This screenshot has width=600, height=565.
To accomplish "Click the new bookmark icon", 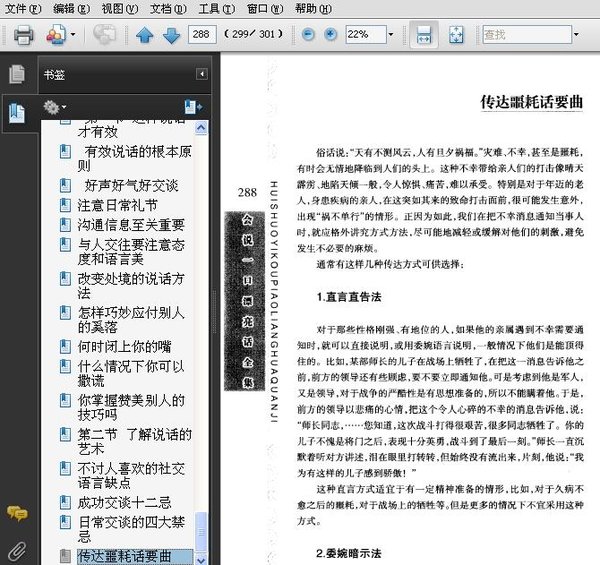I will [192, 107].
